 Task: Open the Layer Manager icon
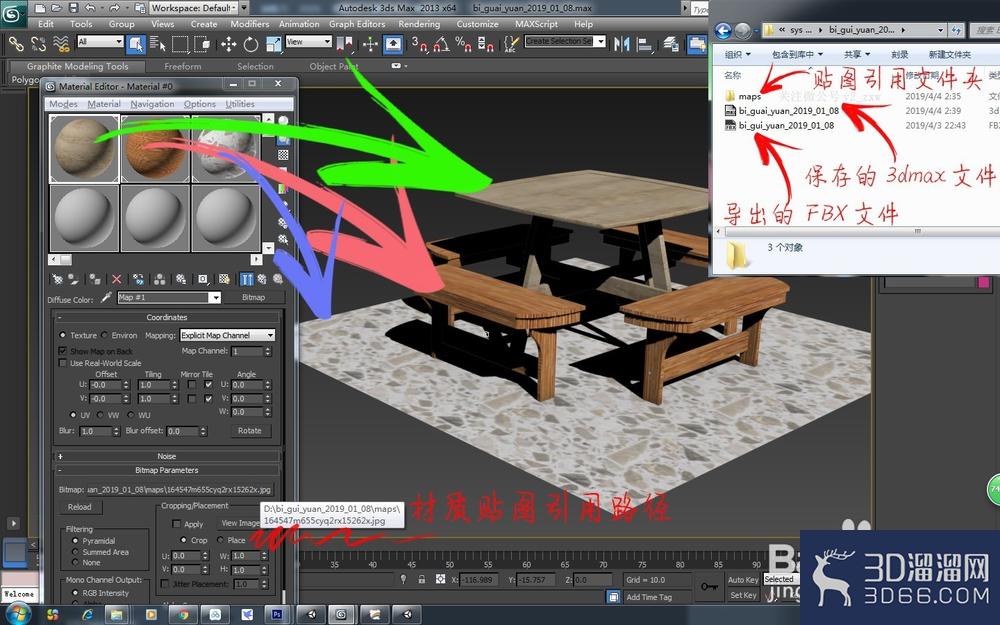click(x=670, y=43)
